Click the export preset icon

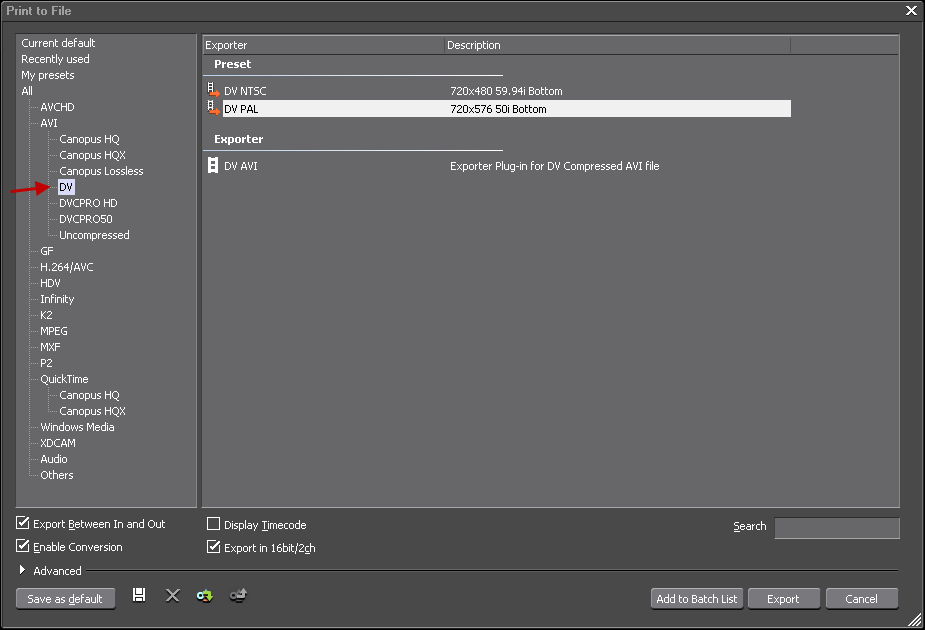coord(238,596)
